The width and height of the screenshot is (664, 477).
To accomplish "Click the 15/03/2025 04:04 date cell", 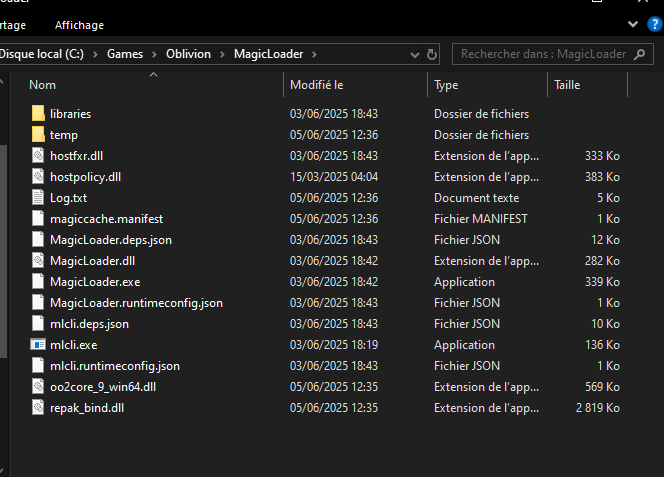I will click(x=334, y=177).
